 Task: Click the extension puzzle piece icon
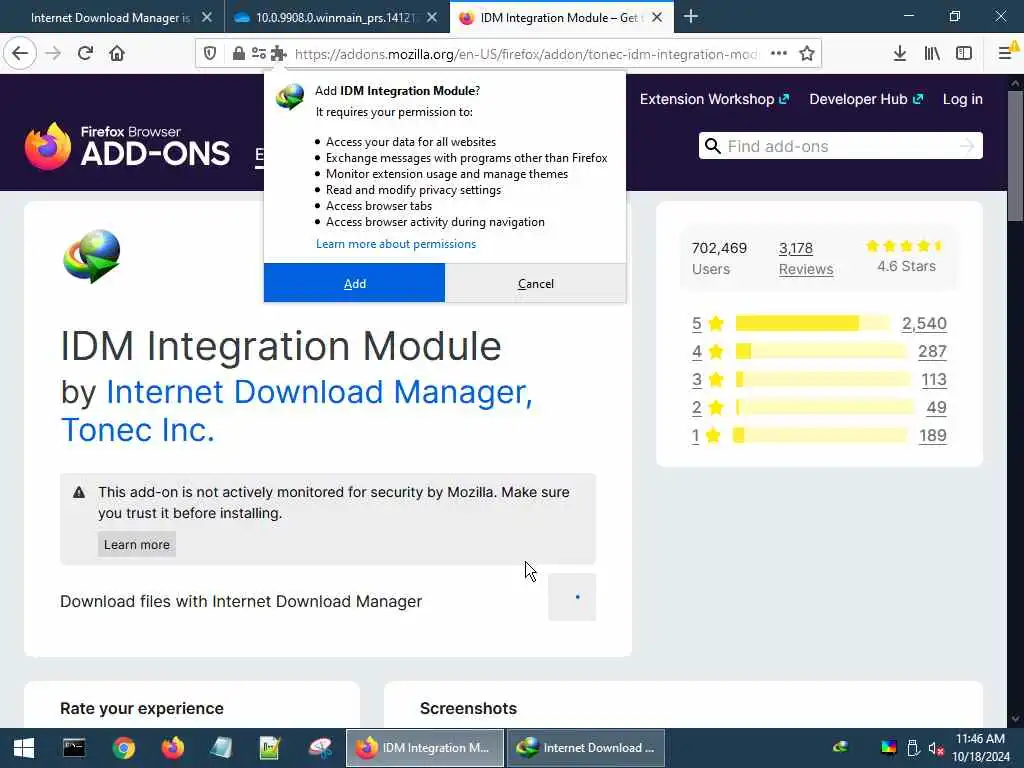coord(279,54)
